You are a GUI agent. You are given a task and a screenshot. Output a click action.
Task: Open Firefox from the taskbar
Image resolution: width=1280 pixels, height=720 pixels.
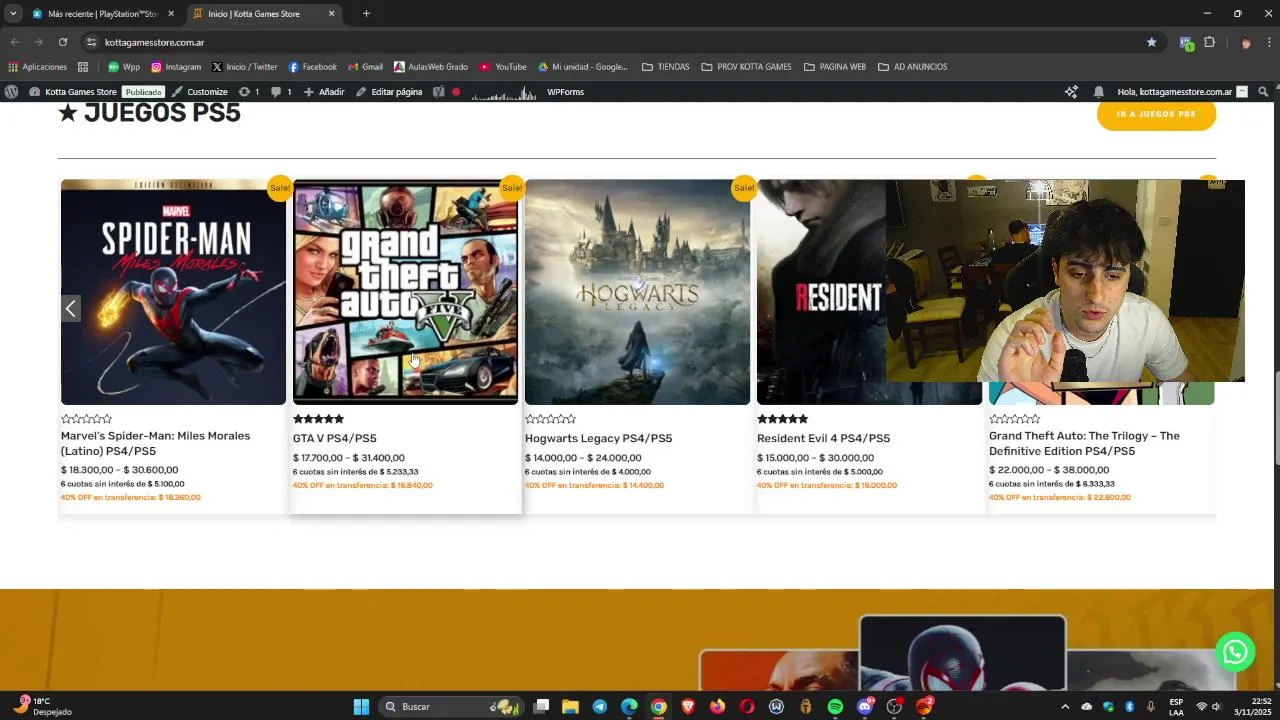(x=717, y=706)
